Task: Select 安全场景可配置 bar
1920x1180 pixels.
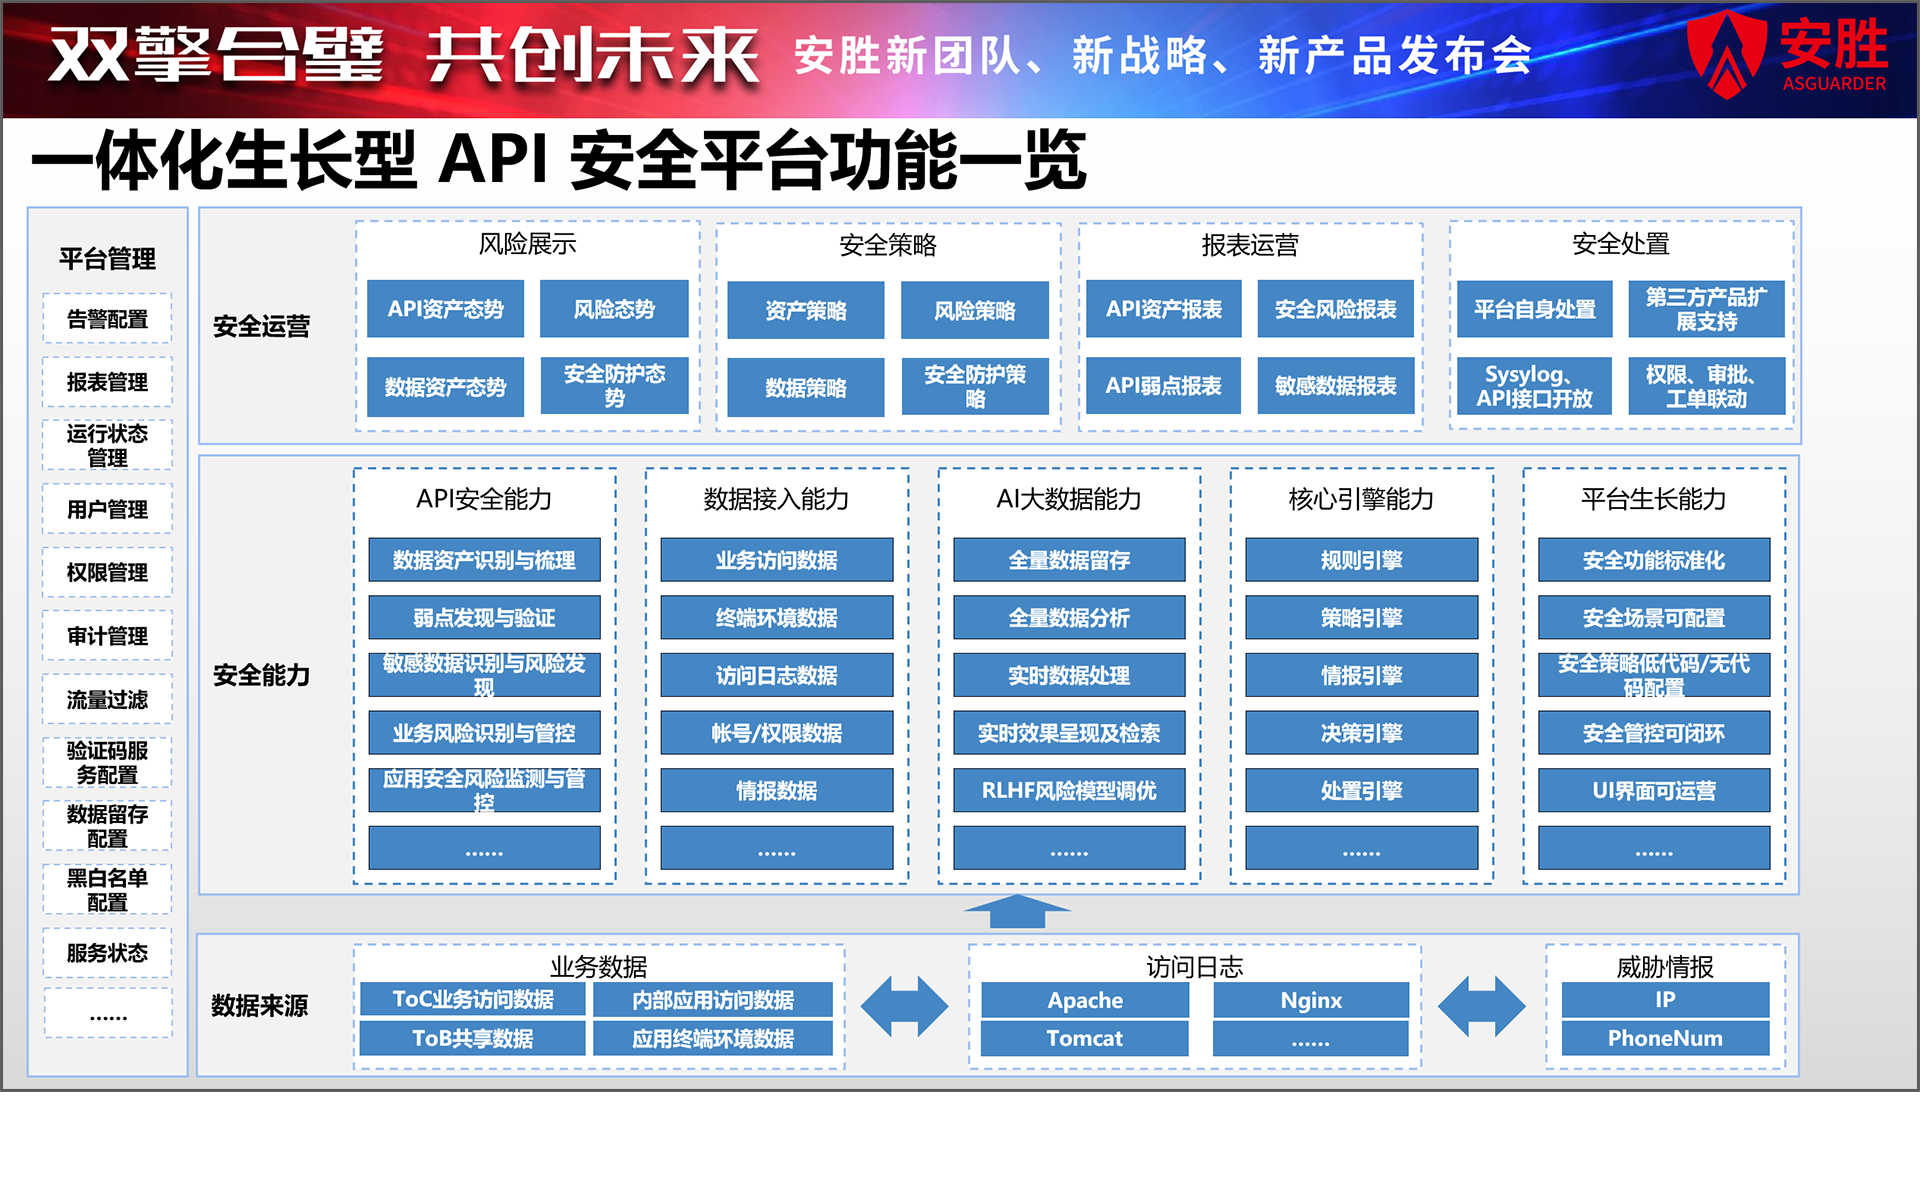Action: [x=1654, y=618]
